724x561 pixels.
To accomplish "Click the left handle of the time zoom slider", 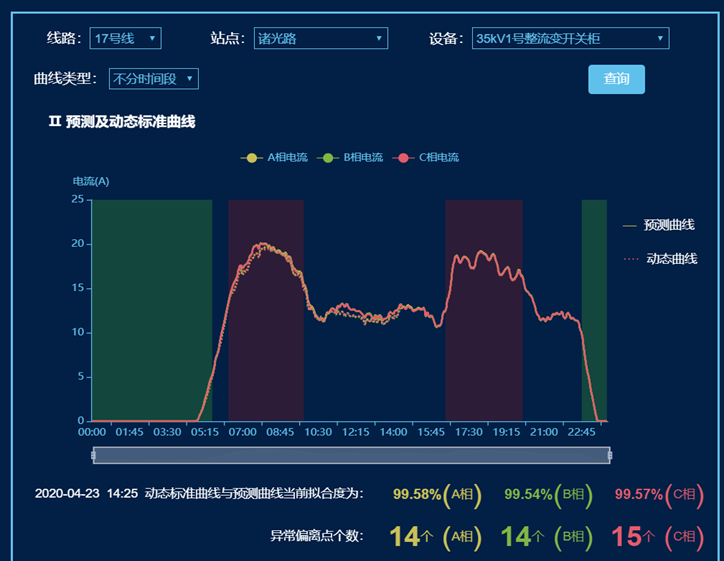I will click(93, 456).
